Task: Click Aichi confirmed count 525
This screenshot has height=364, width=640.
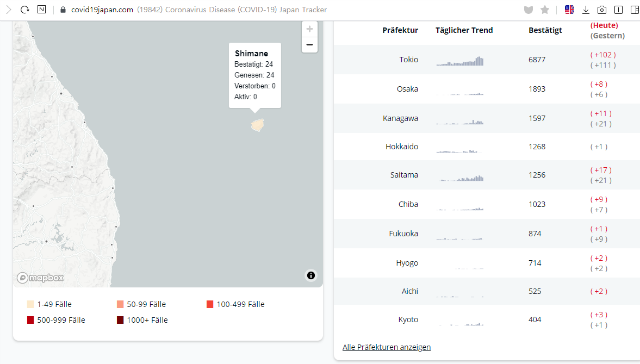Action: [535, 291]
